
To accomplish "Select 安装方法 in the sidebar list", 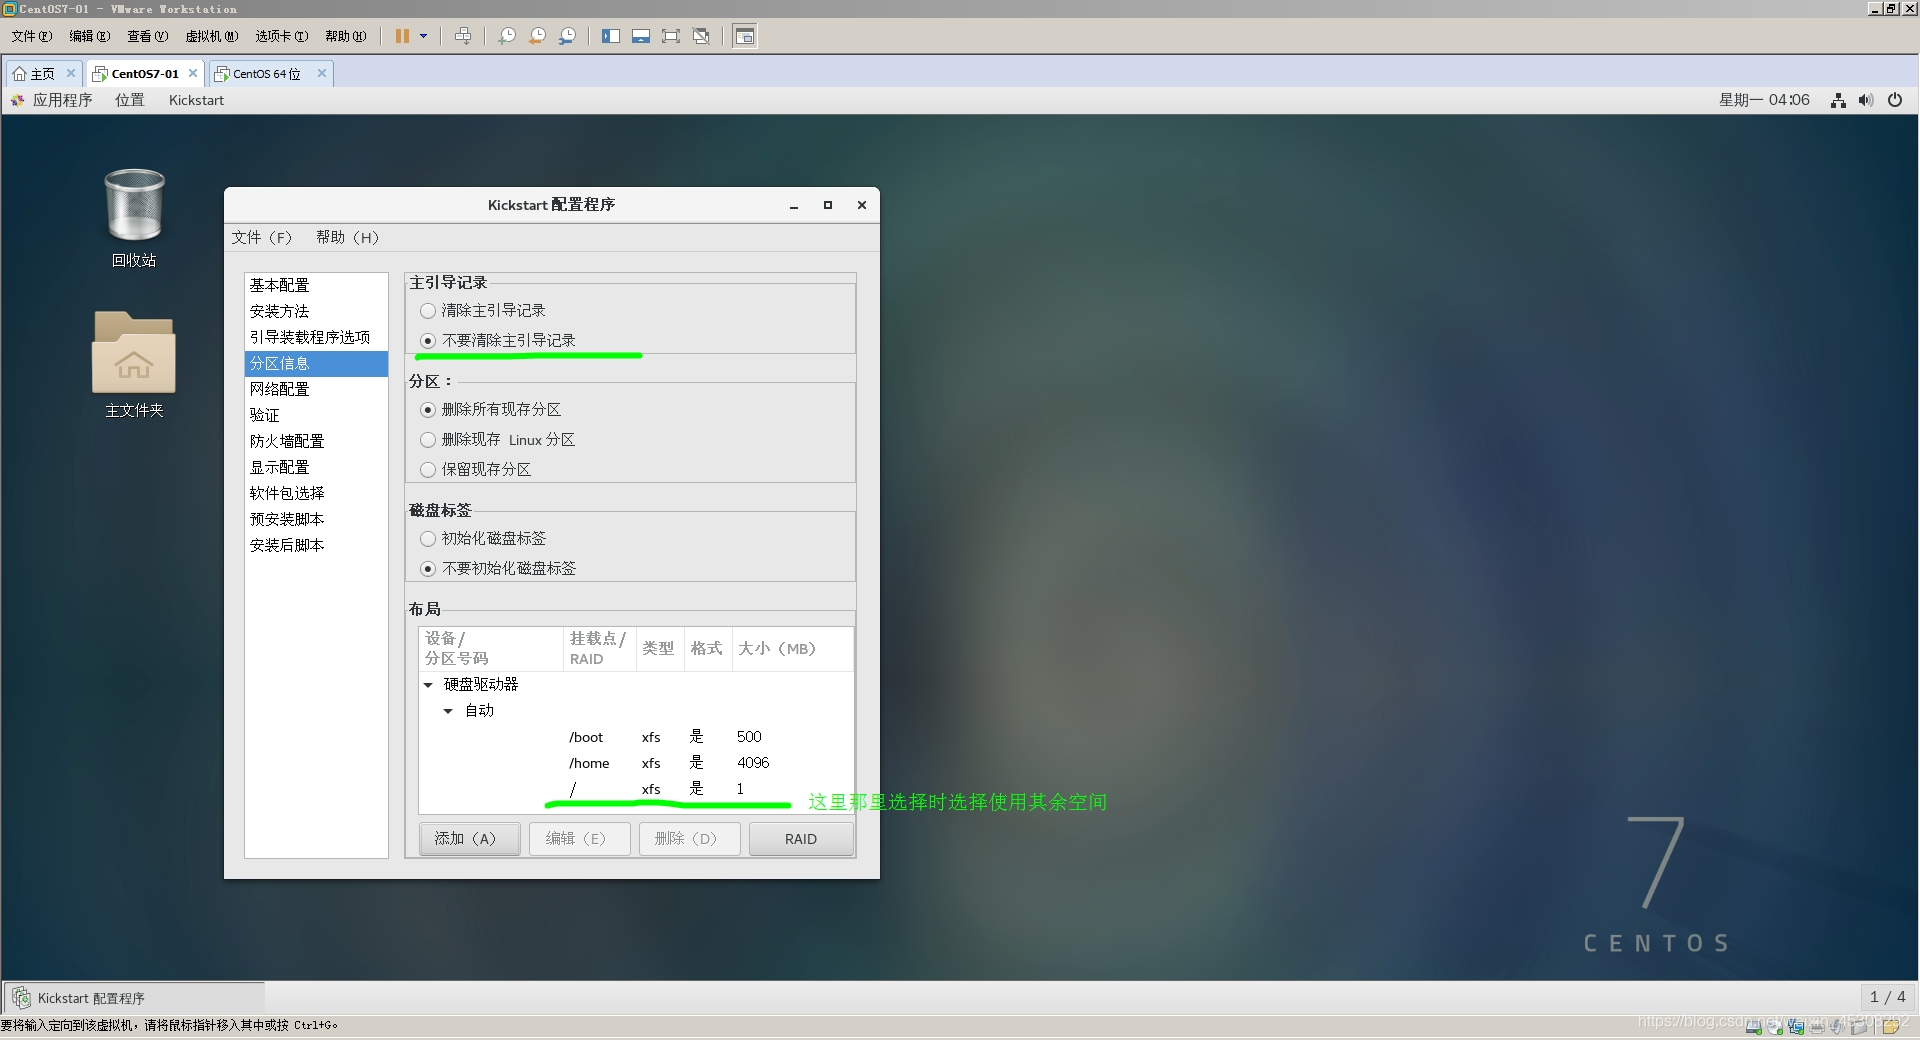I will click(316, 311).
